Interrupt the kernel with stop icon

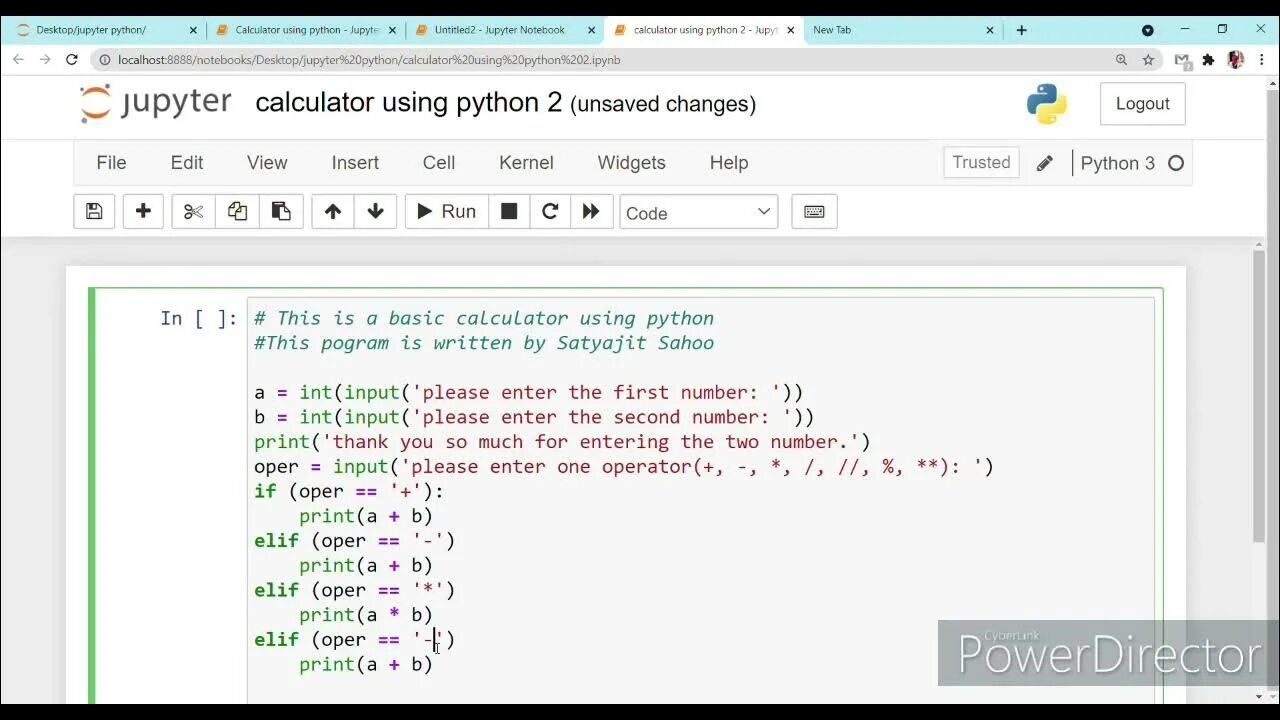[x=509, y=211]
